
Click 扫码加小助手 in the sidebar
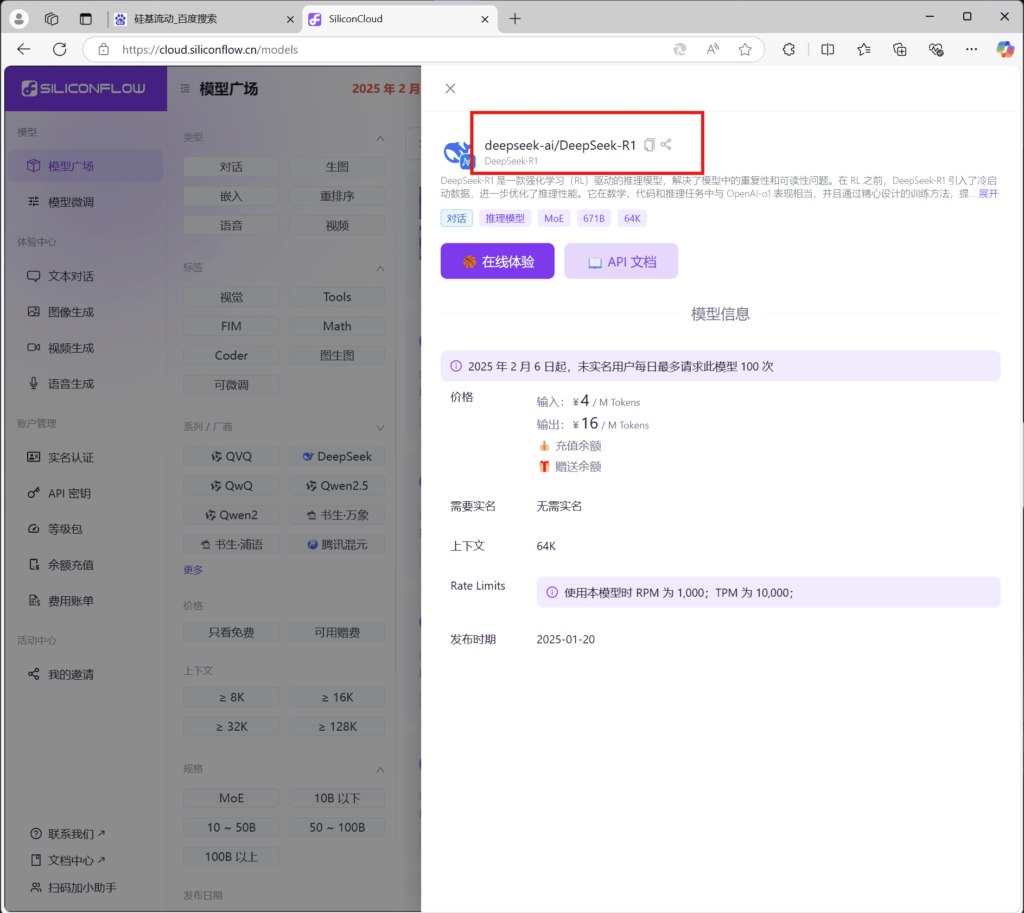[x=73, y=888]
